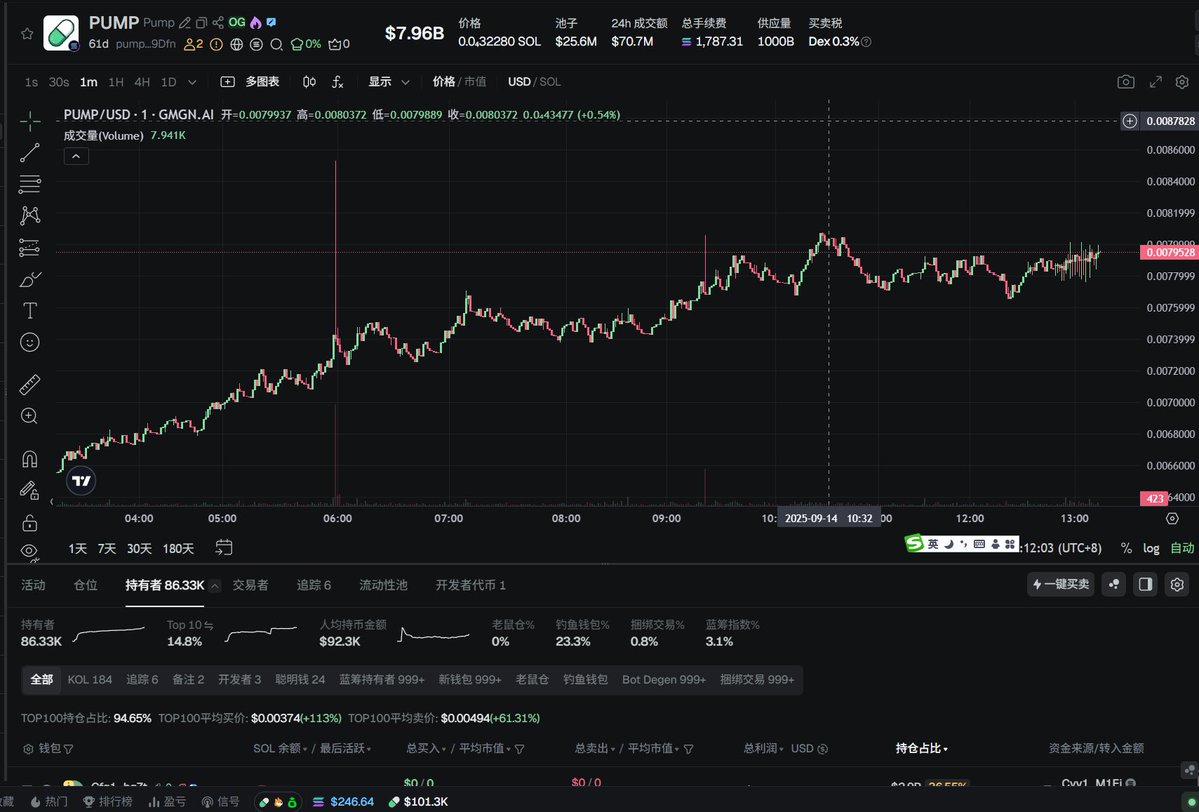1199x812 pixels.
Task: Activate the magnet snap mode
Action: 29,459
